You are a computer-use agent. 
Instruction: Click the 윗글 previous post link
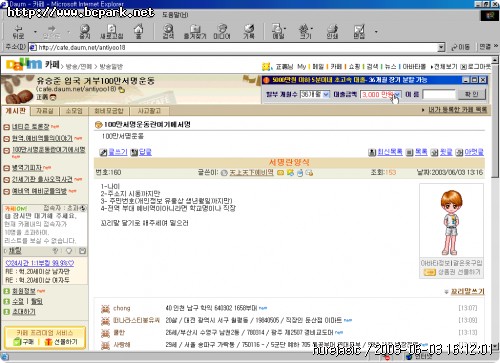tap(446, 152)
